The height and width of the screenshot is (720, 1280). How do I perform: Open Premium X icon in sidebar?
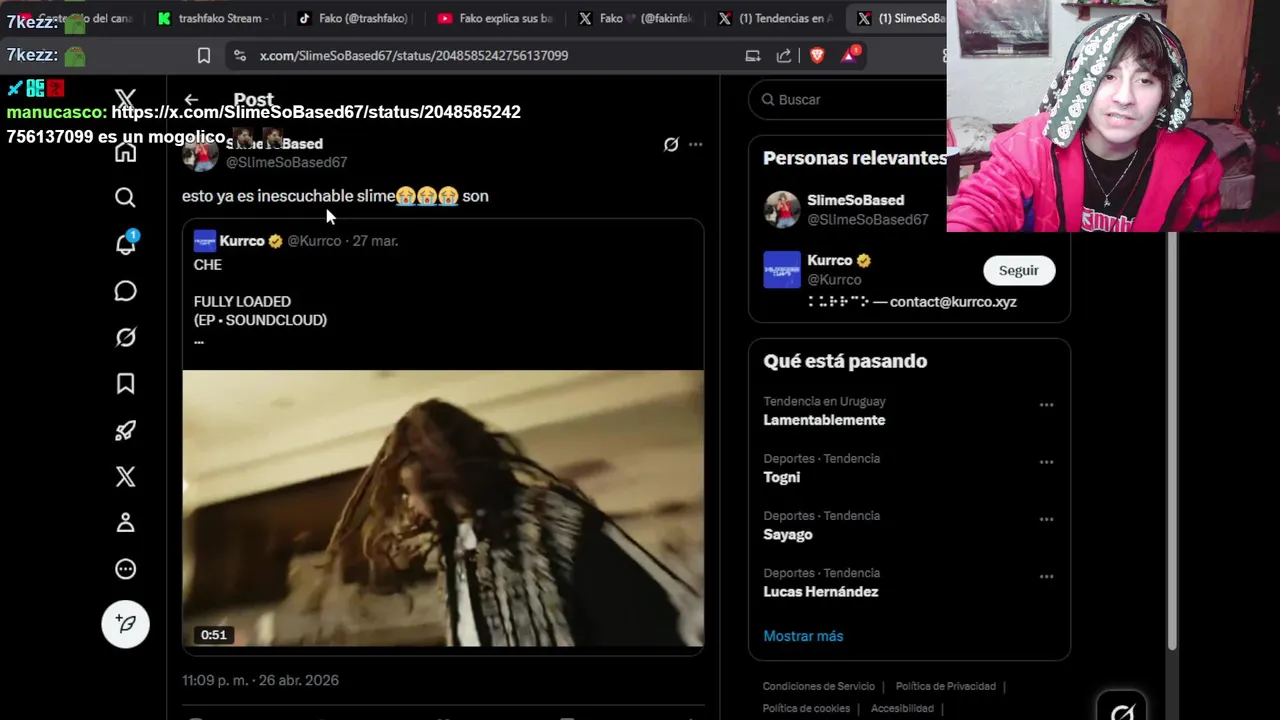[125, 476]
